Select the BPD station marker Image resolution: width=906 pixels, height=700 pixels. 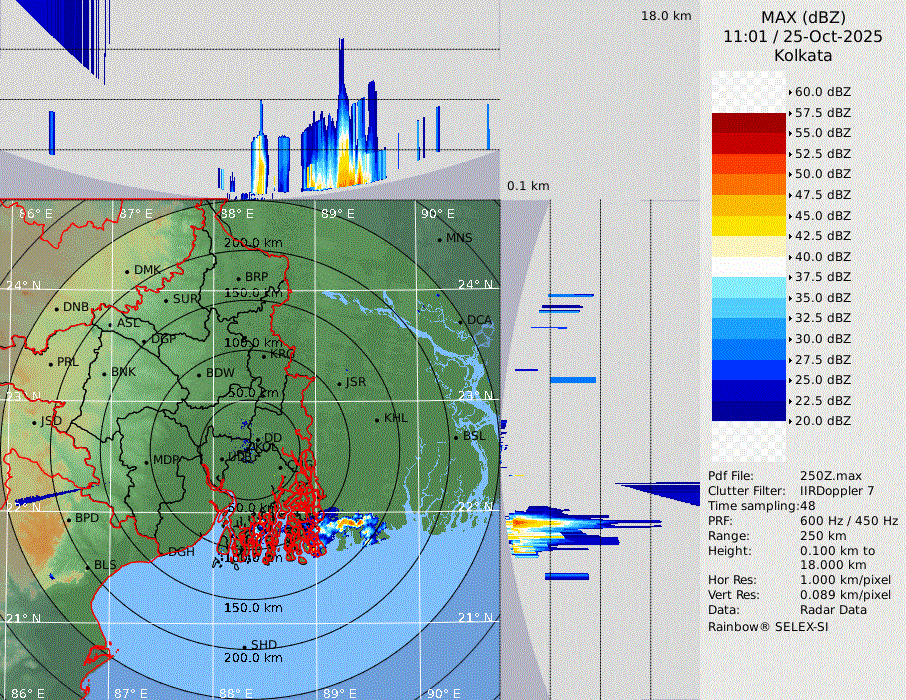pos(69,519)
